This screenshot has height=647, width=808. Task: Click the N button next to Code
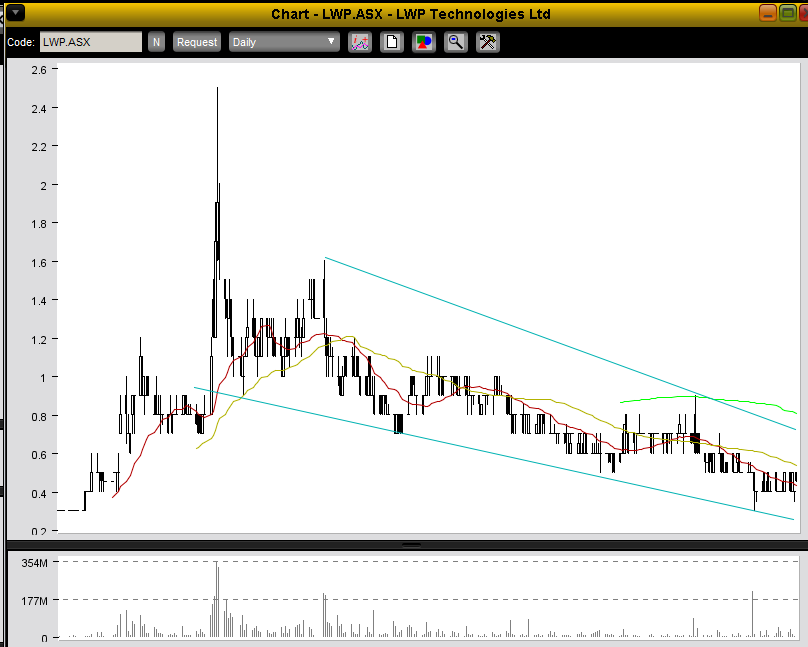156,42
